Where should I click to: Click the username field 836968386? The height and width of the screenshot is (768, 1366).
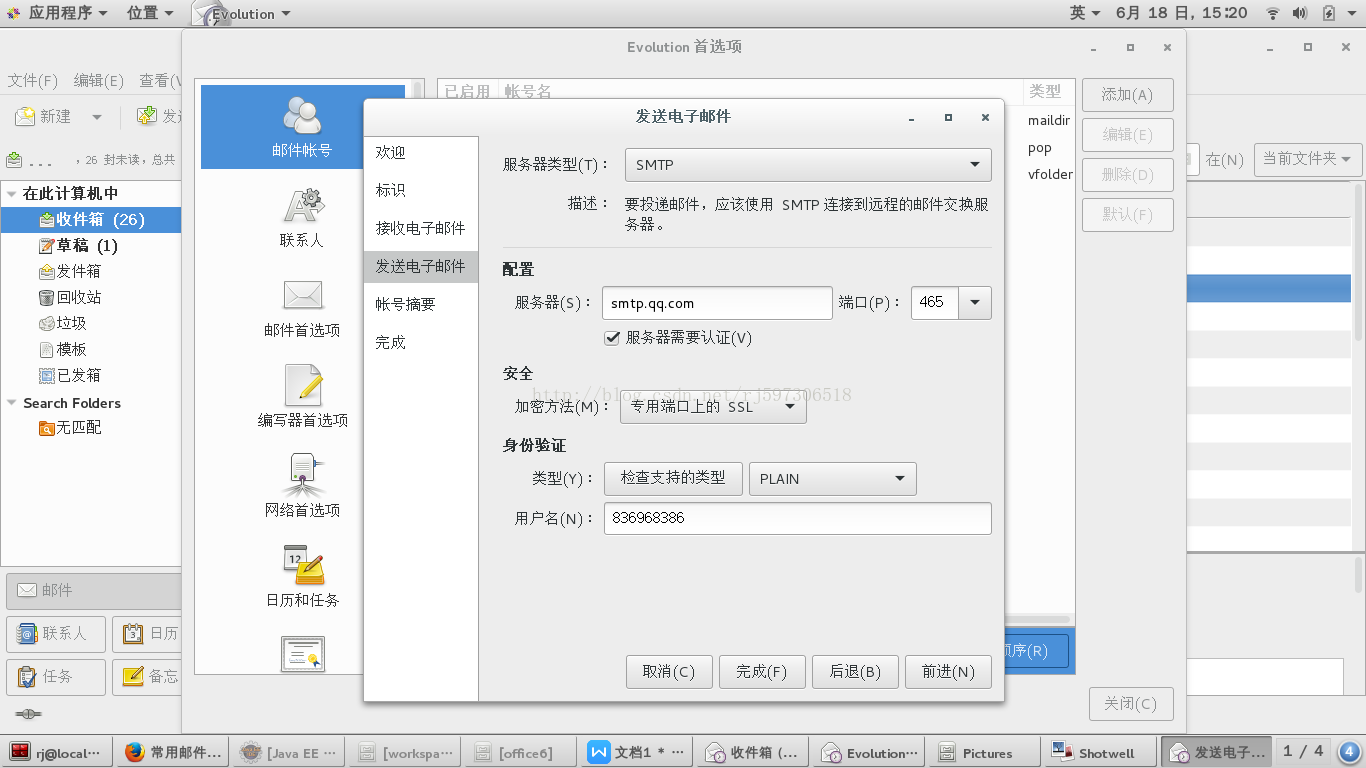click(798, 518)
